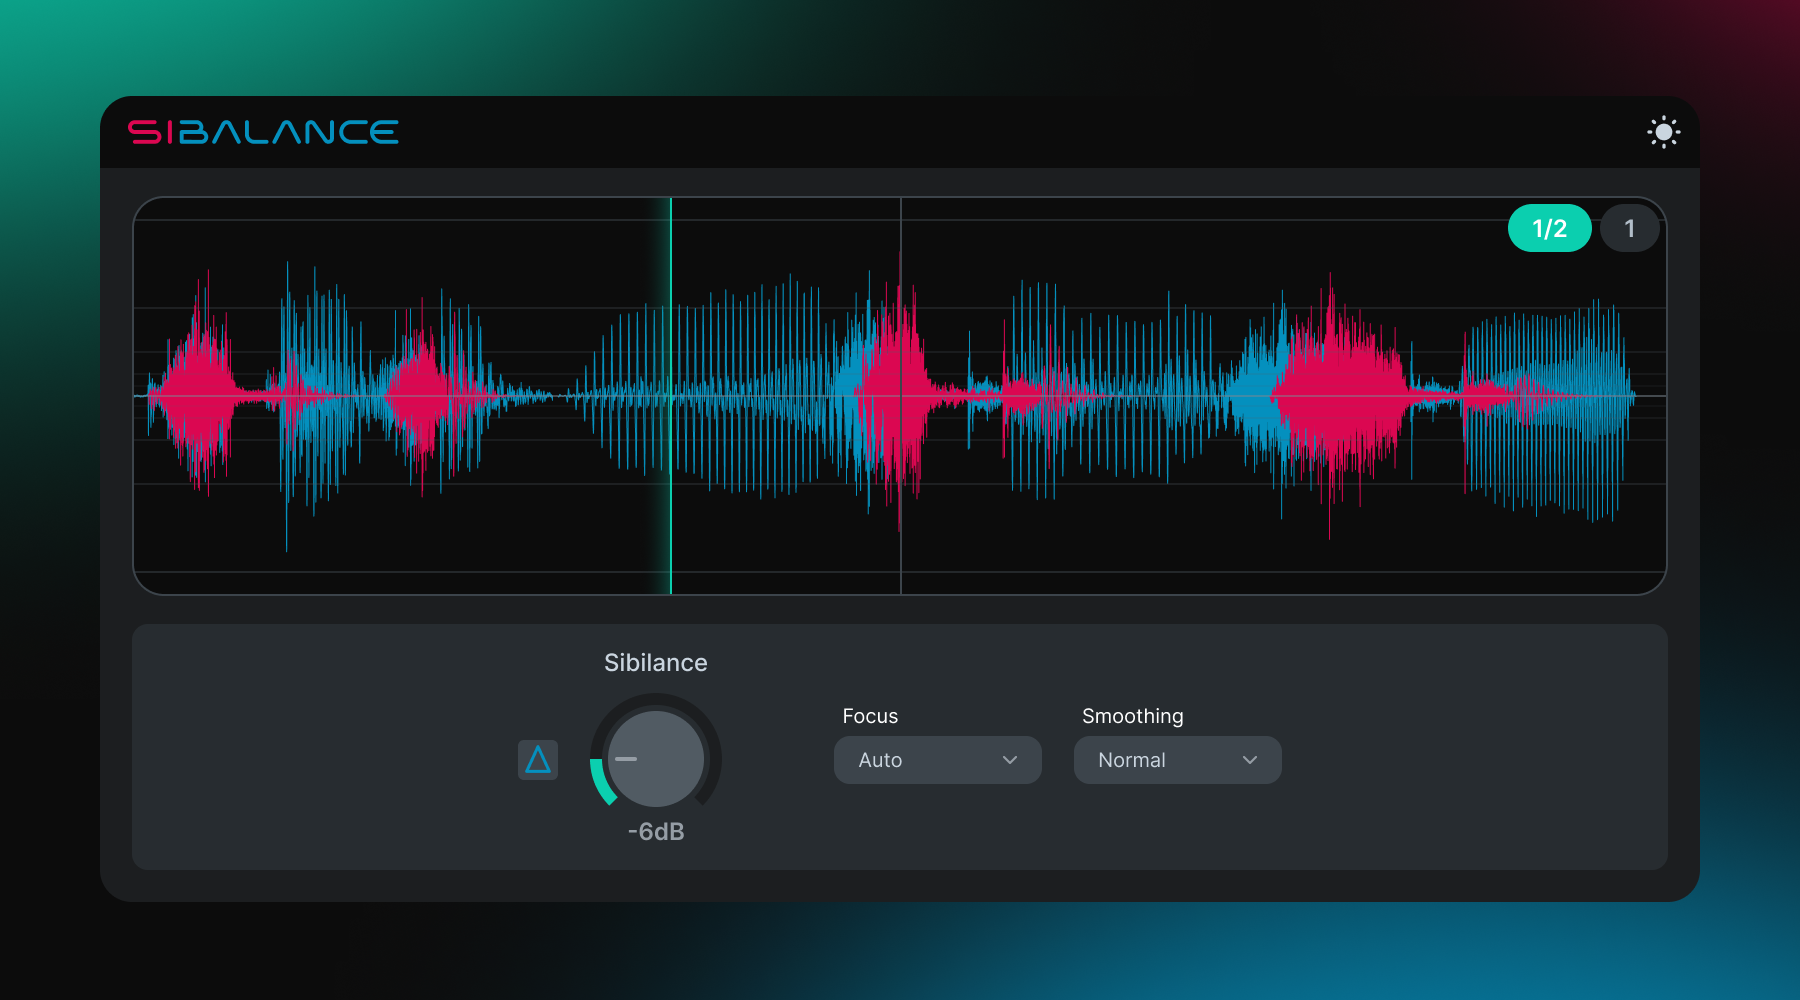The image size is (1800, 1000).
Task: Click the Sibilance knob
Action: [656, 758]
